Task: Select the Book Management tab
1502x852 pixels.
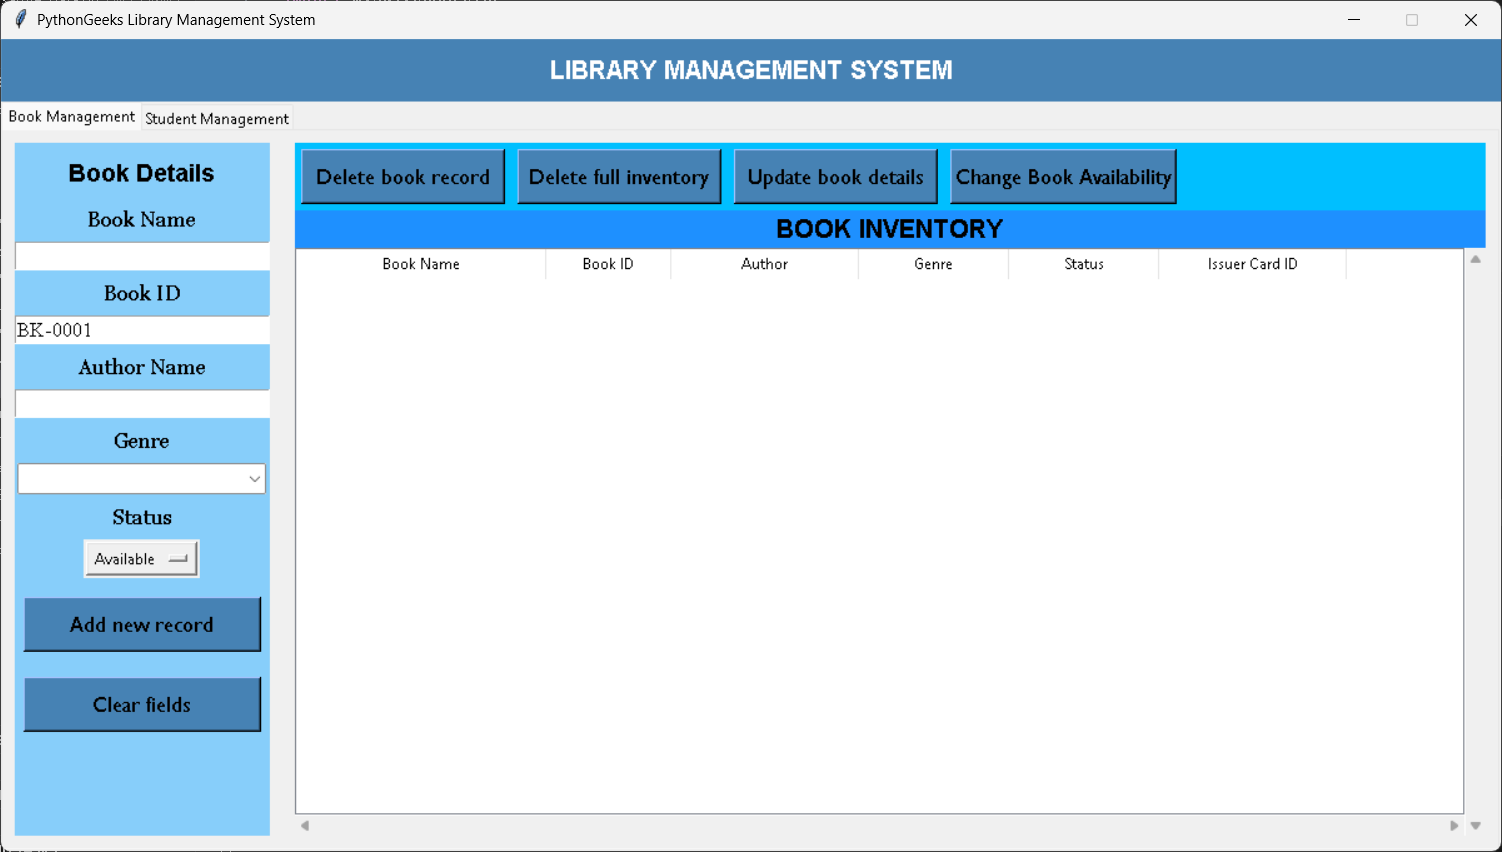Action: (71, 116)
